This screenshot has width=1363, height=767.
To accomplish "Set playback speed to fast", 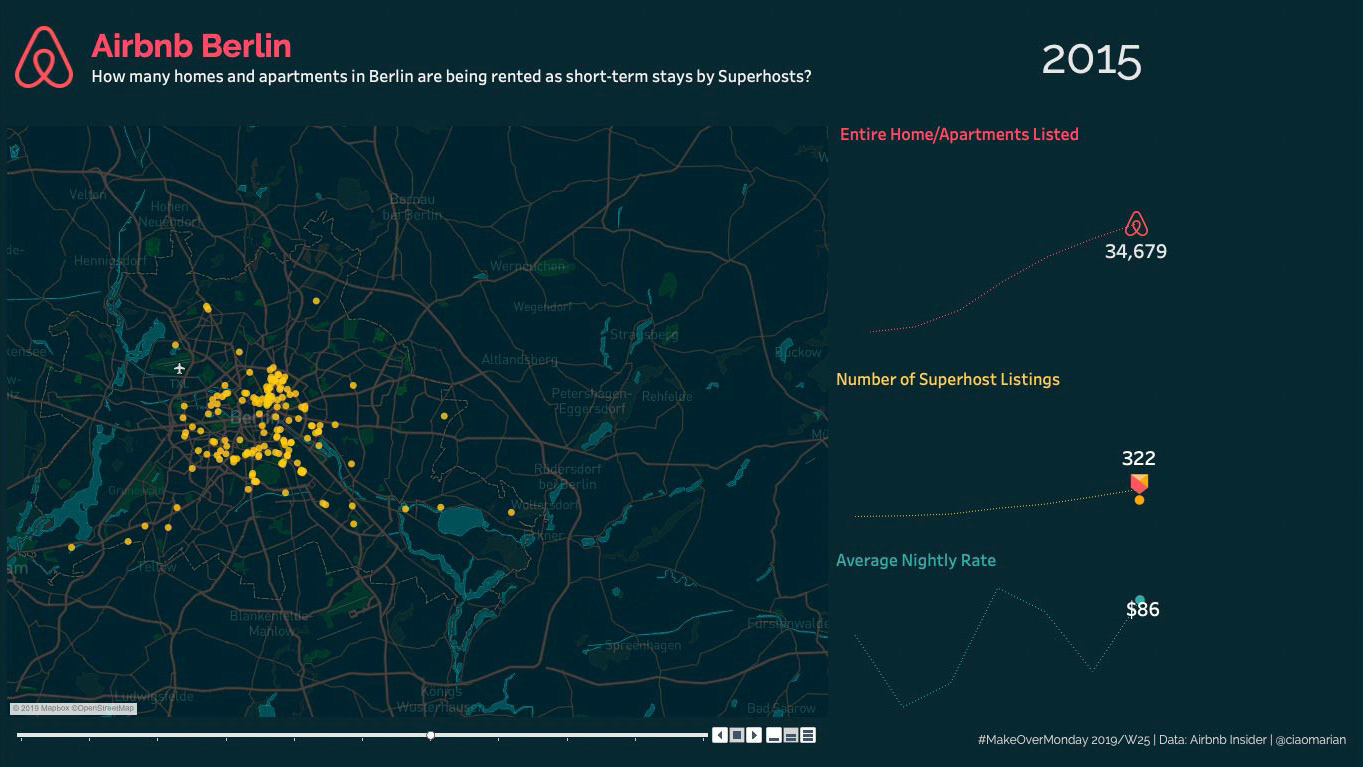I will click(808, 735).
